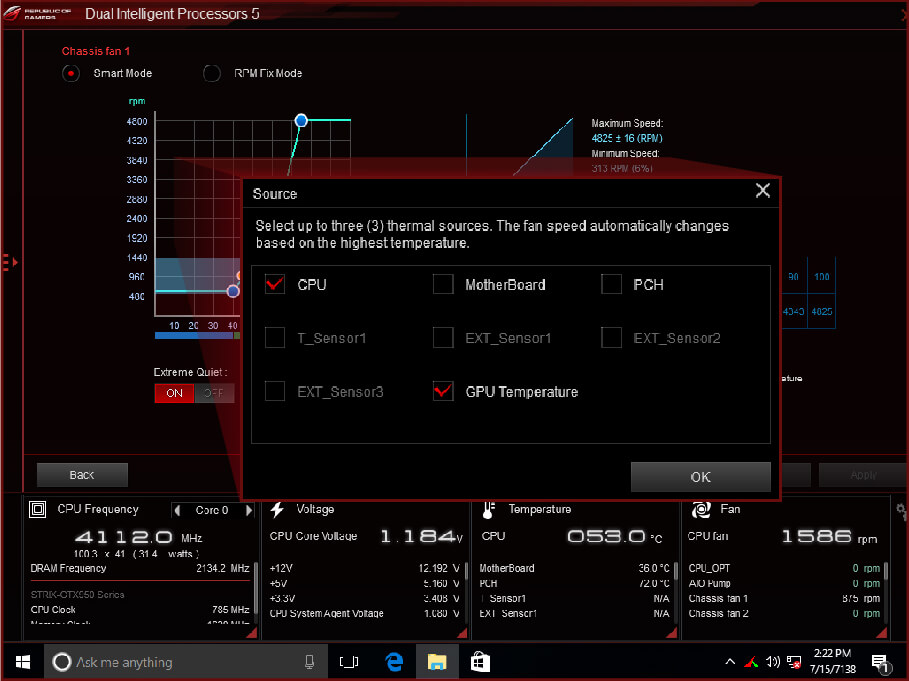The image size is (909, 681).
Task: Expand the left side panel arrow
Action: pyautogui.click(x=10, y=263)
